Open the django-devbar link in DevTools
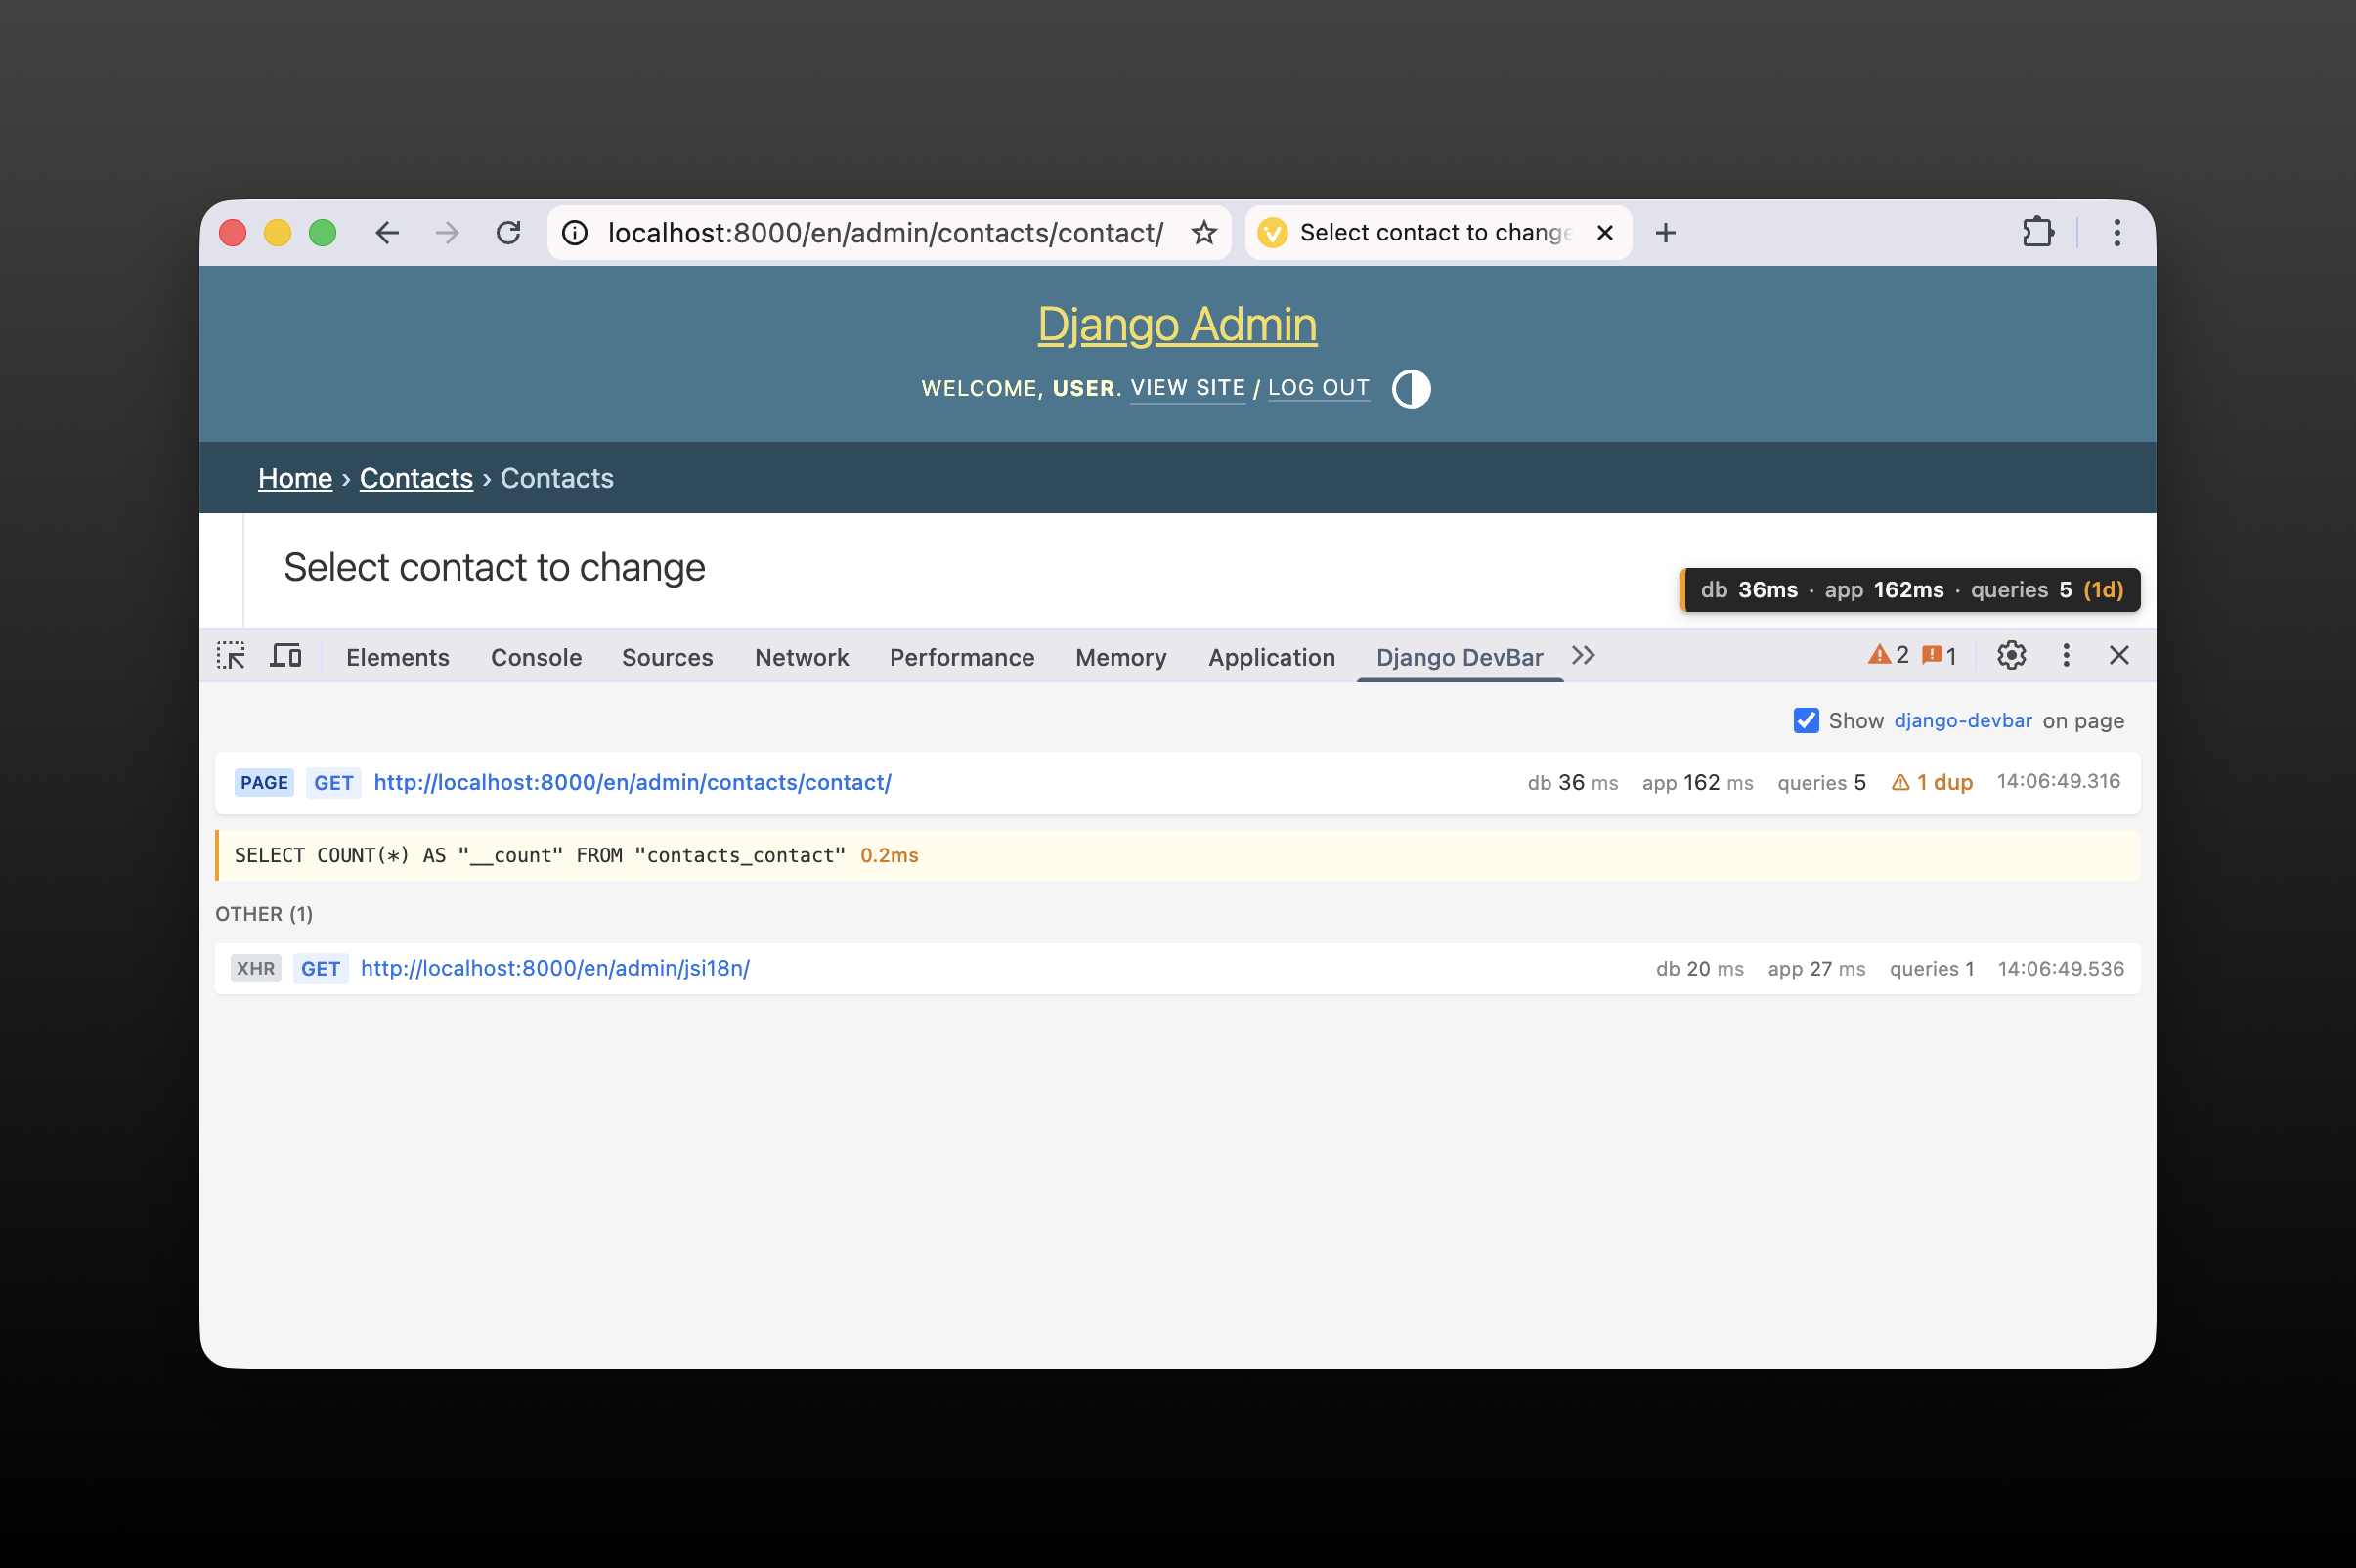The width and height of the screenshot is (2356, 1568). tap(1962, 721)
